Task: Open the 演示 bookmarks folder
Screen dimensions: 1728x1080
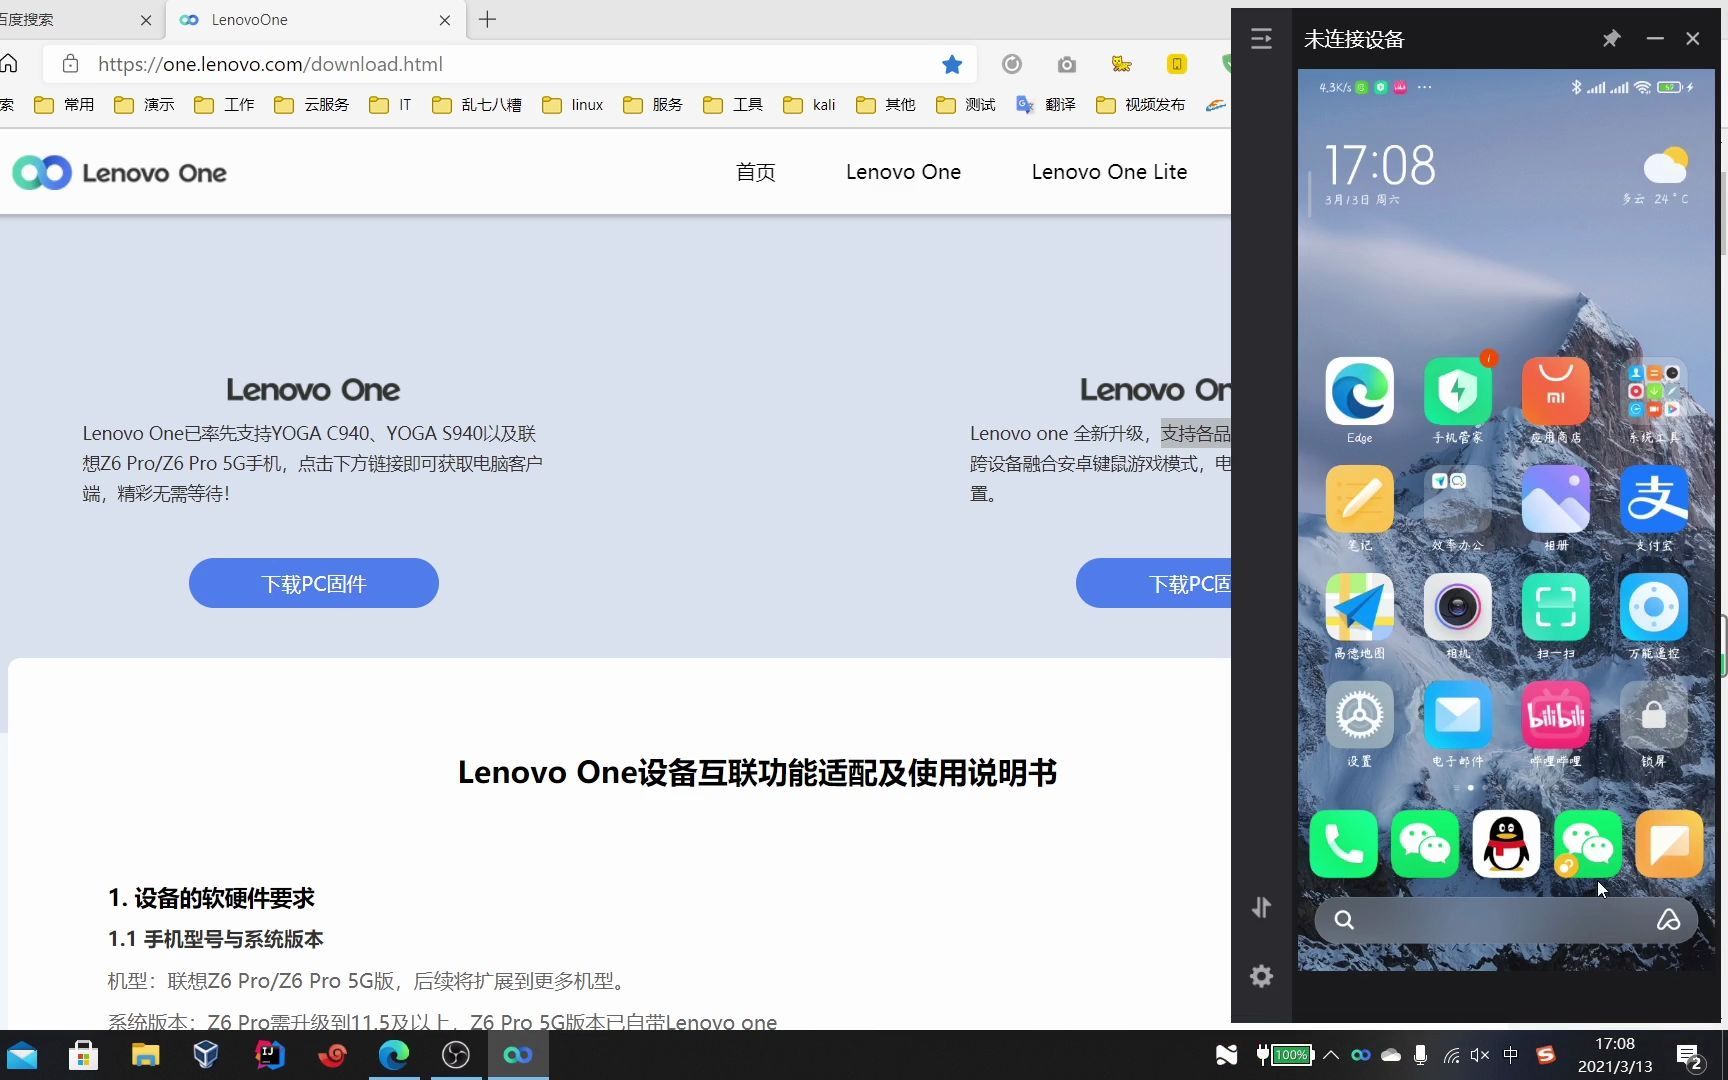Action: pos(144,105)
